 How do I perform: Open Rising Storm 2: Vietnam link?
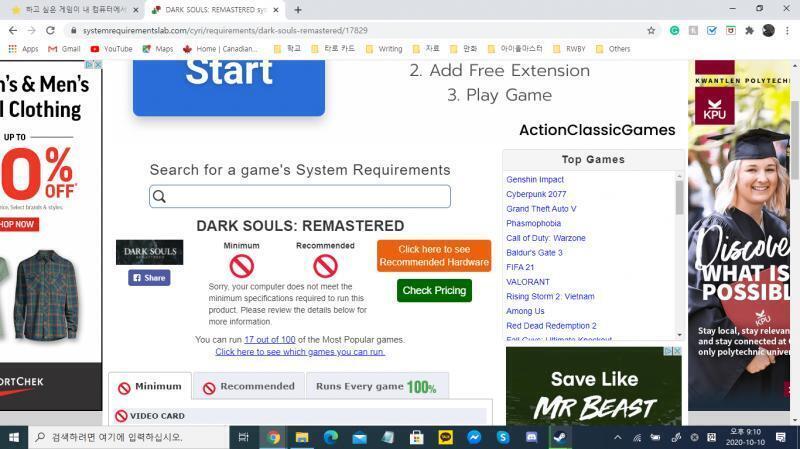550,296
